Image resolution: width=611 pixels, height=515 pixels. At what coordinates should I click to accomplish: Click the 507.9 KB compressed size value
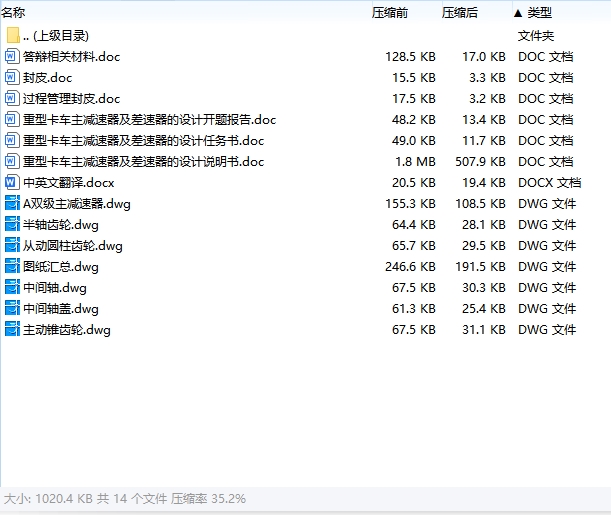click(x=480, y=162)
